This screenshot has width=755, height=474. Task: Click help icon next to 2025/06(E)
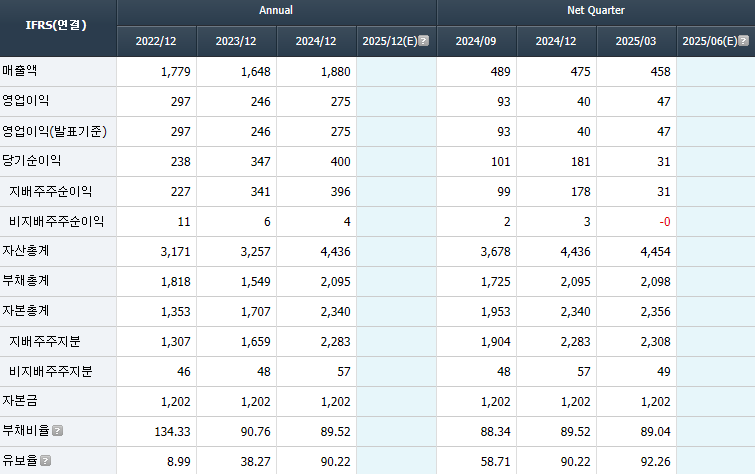[743, 40]
